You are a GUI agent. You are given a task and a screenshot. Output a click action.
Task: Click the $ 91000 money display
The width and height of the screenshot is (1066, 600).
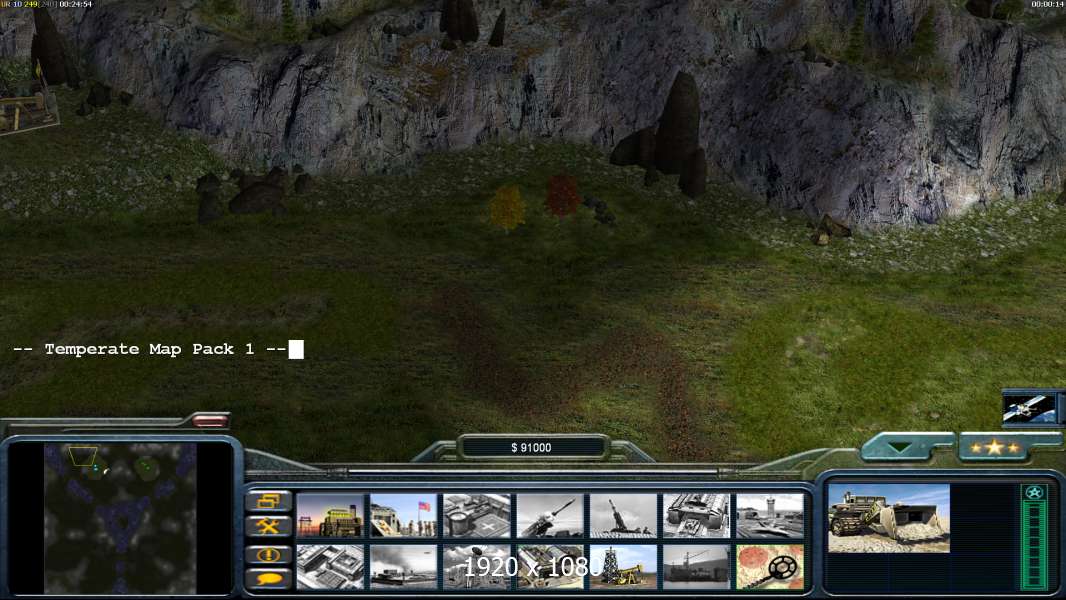pos(531,447)
